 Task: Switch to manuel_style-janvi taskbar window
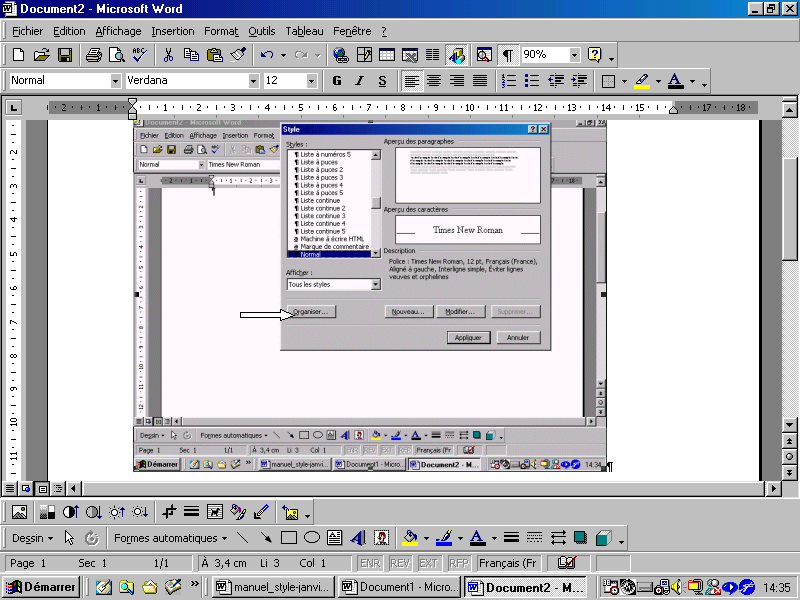[x=273, y=587]
